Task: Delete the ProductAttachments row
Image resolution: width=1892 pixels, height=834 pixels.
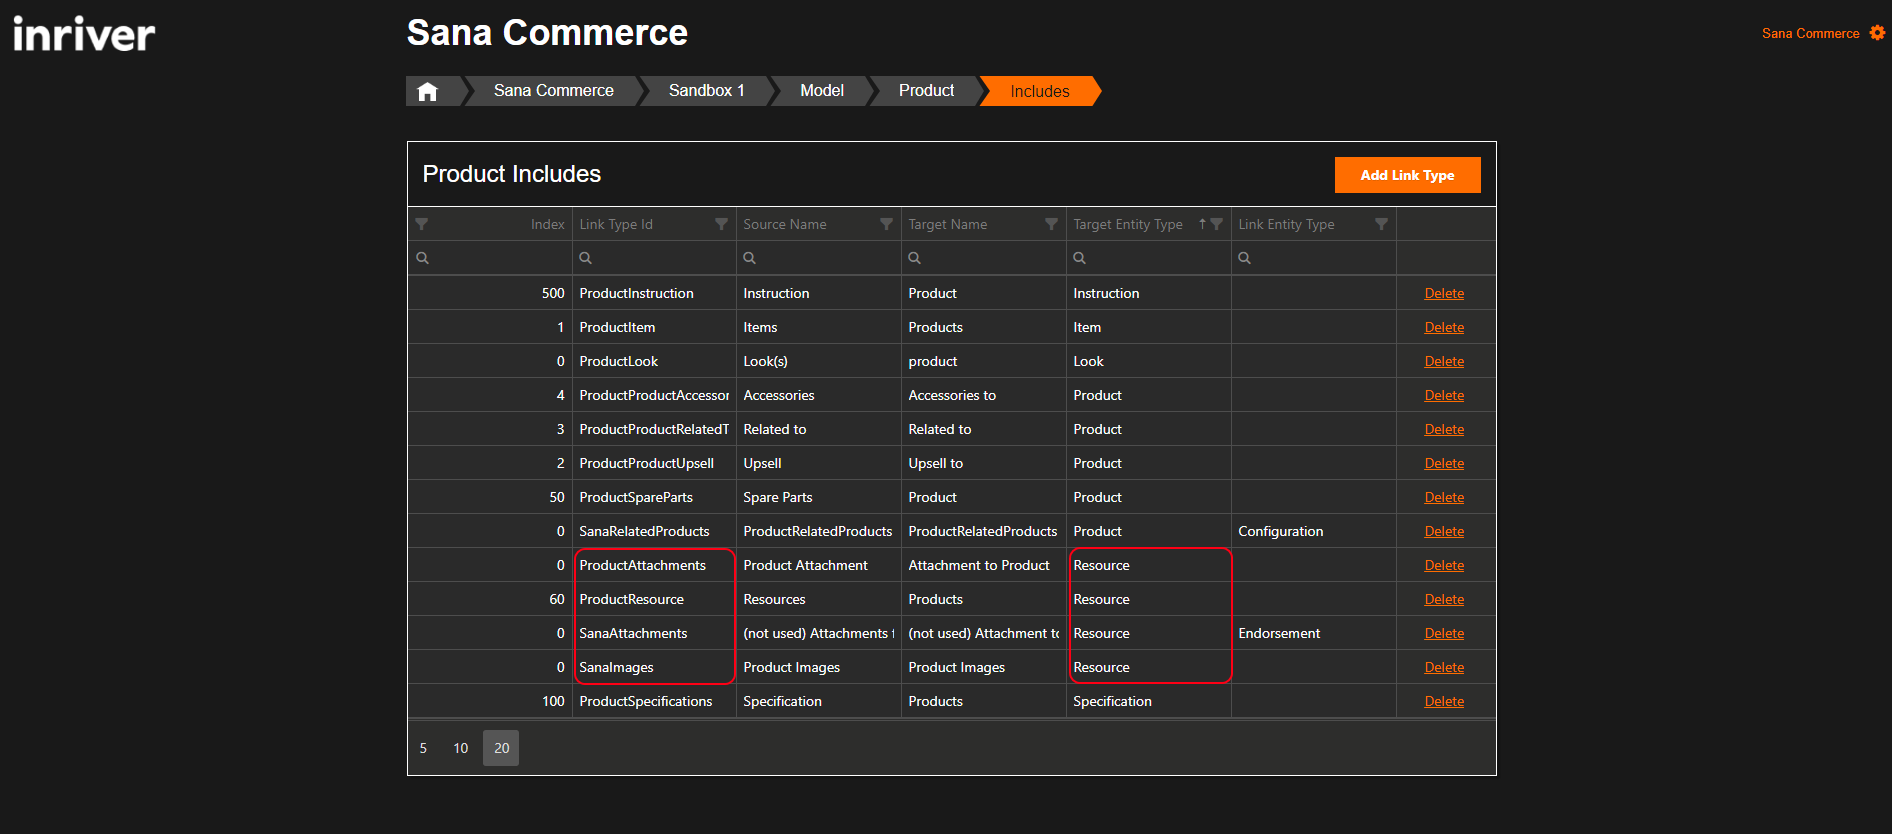Action: pos(1444,565)
